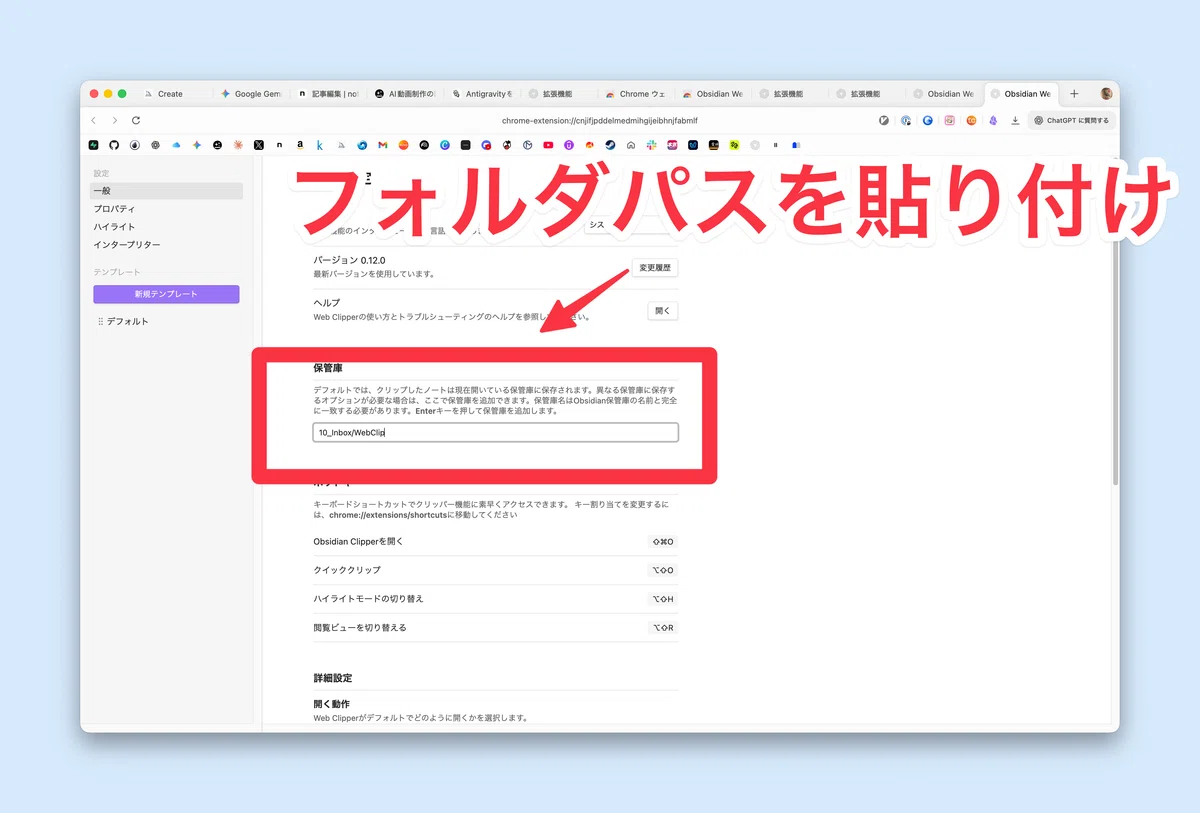This screenshot has width=1200, height=813.
Task: Switch to the AI動画制作 tab
Action: coord(406,94)
